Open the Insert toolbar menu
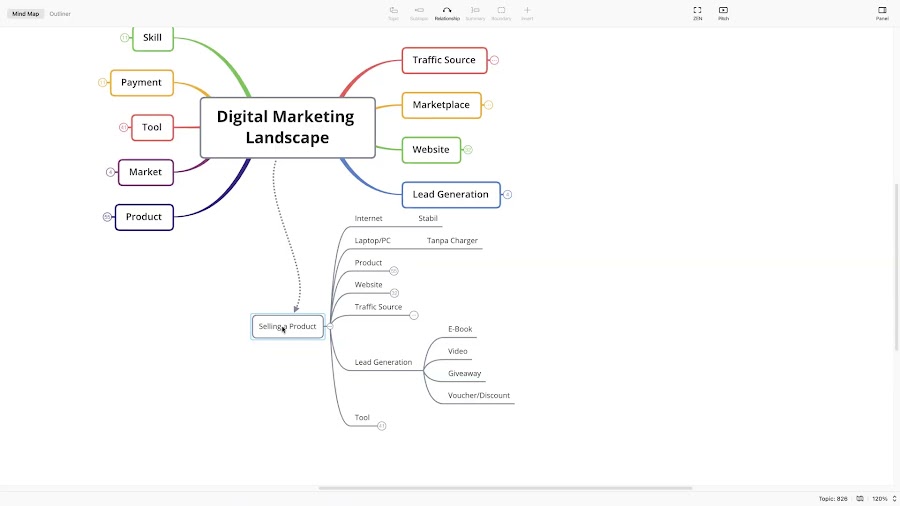The width and height of the screenshot is (900, 506). 527,13
